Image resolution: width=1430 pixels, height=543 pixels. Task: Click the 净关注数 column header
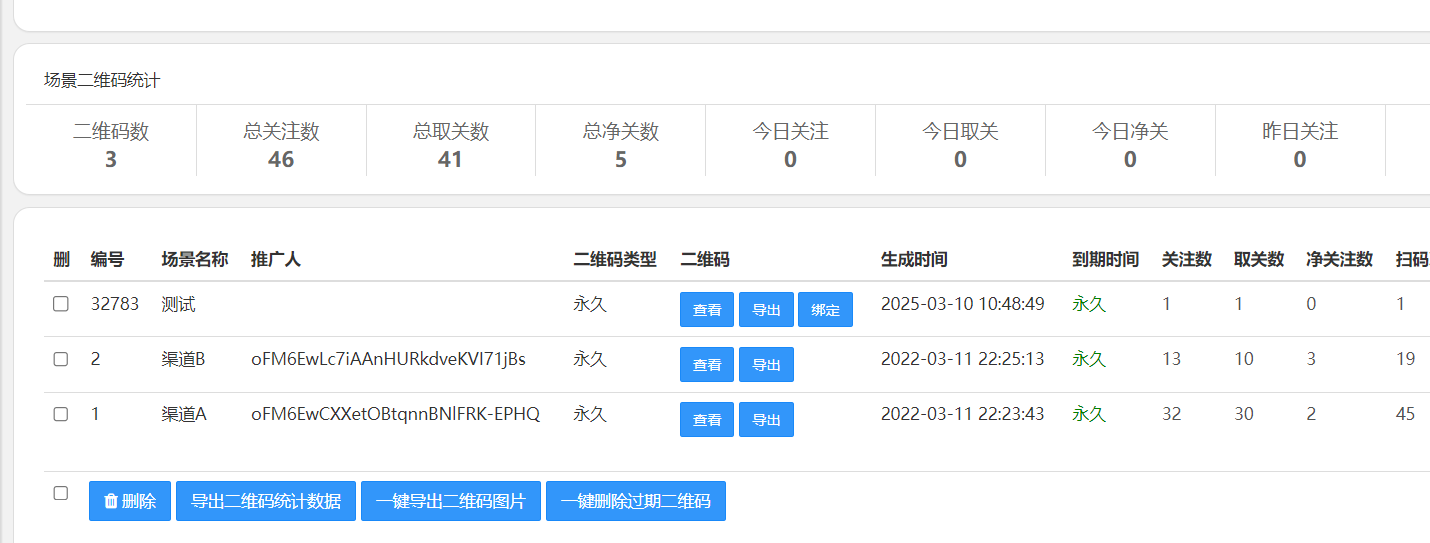1340,260
